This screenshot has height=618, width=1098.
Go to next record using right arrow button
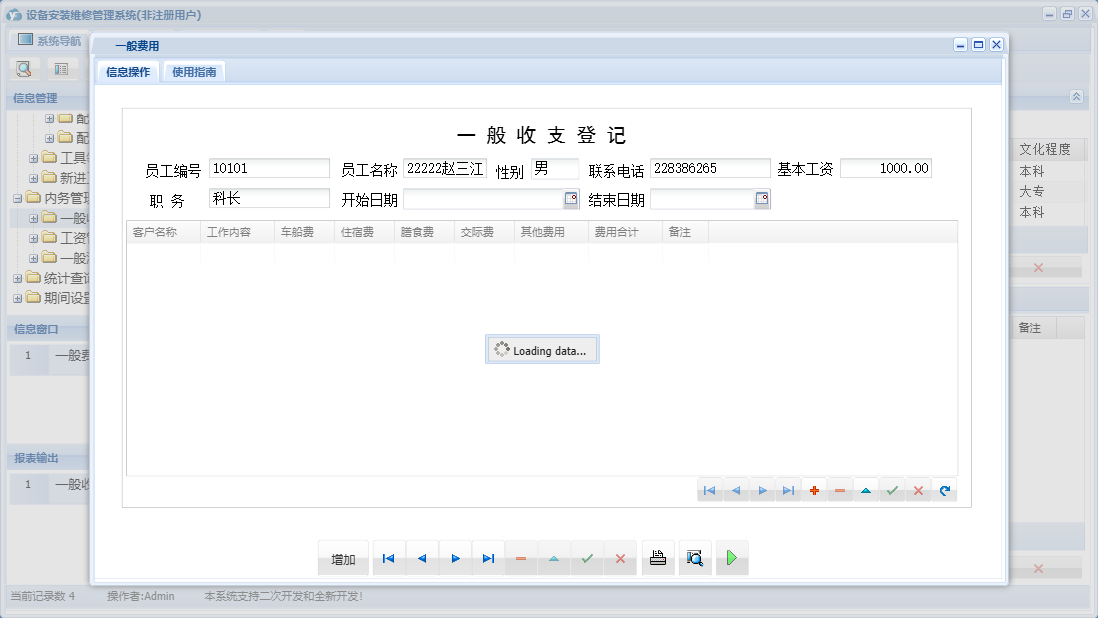[455, 558]
